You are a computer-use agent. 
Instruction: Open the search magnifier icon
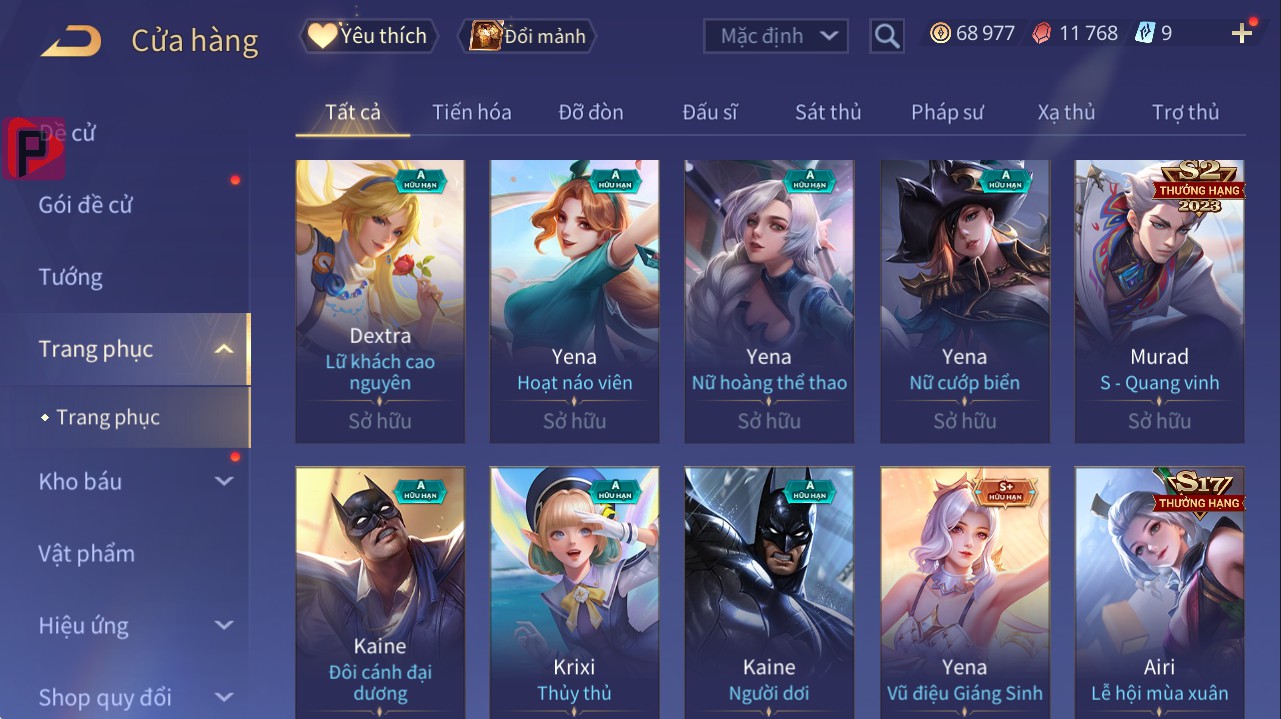coord(887,36)
